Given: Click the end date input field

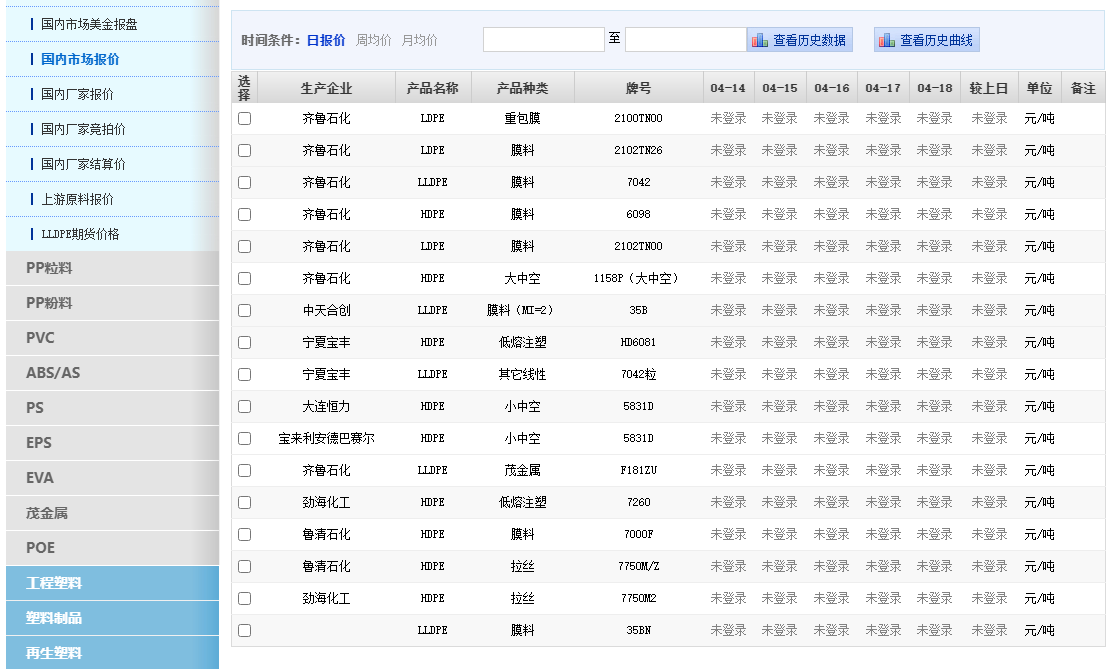Looking at the screenshot, I should tap(685, 40).
